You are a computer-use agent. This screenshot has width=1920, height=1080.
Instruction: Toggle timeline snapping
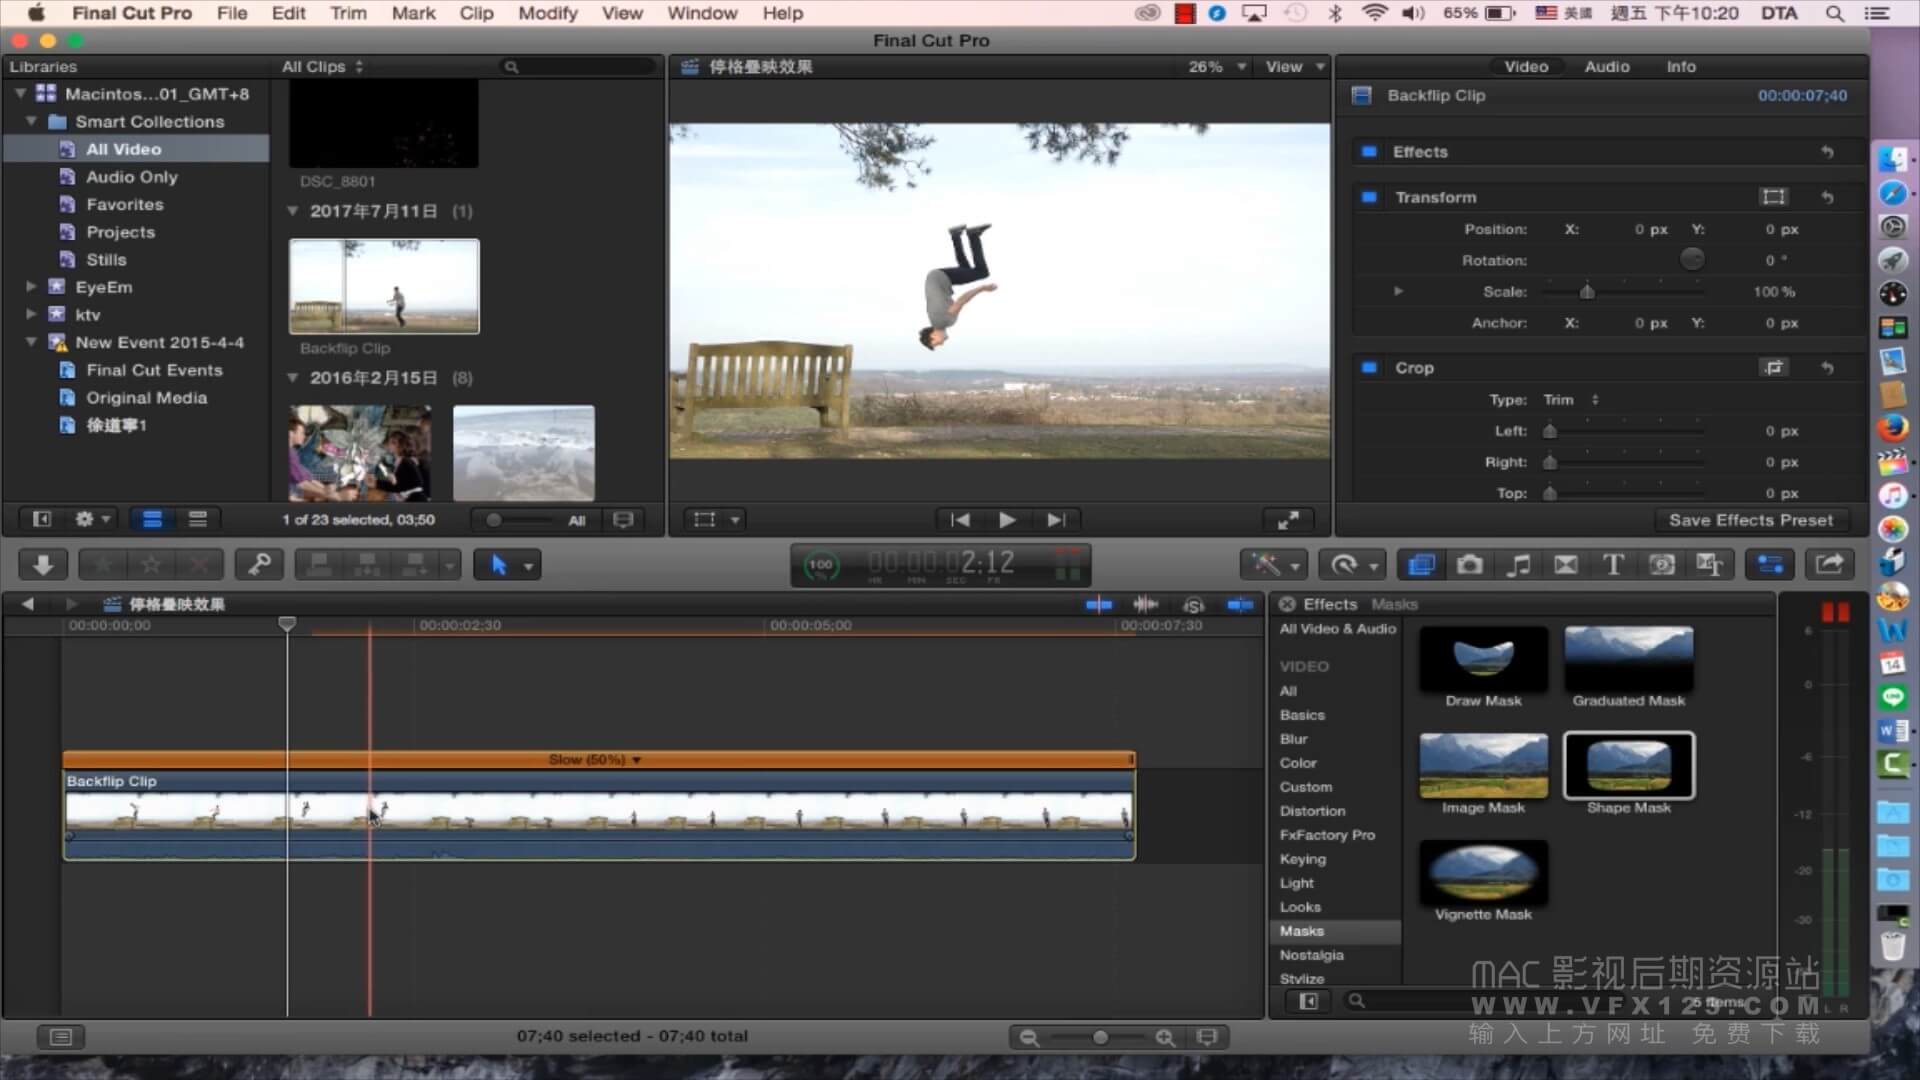pyautogui.click(x=1240, y=604)
